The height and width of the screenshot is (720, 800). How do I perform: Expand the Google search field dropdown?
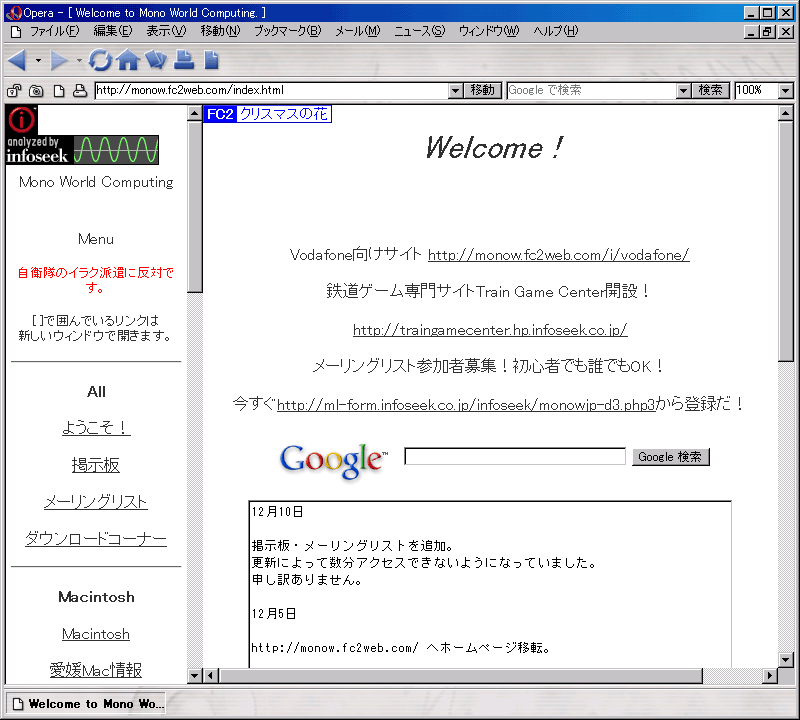[x=684, y=91]
